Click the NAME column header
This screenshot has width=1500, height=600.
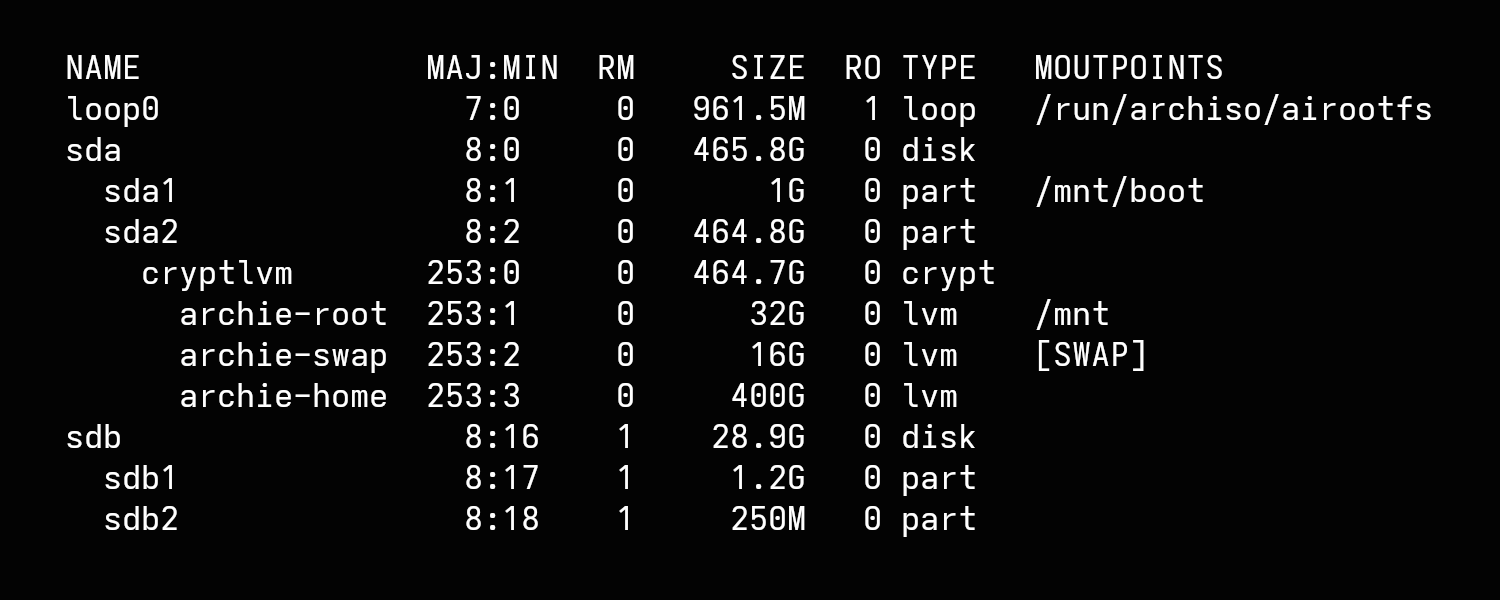[x=103, y=68]
